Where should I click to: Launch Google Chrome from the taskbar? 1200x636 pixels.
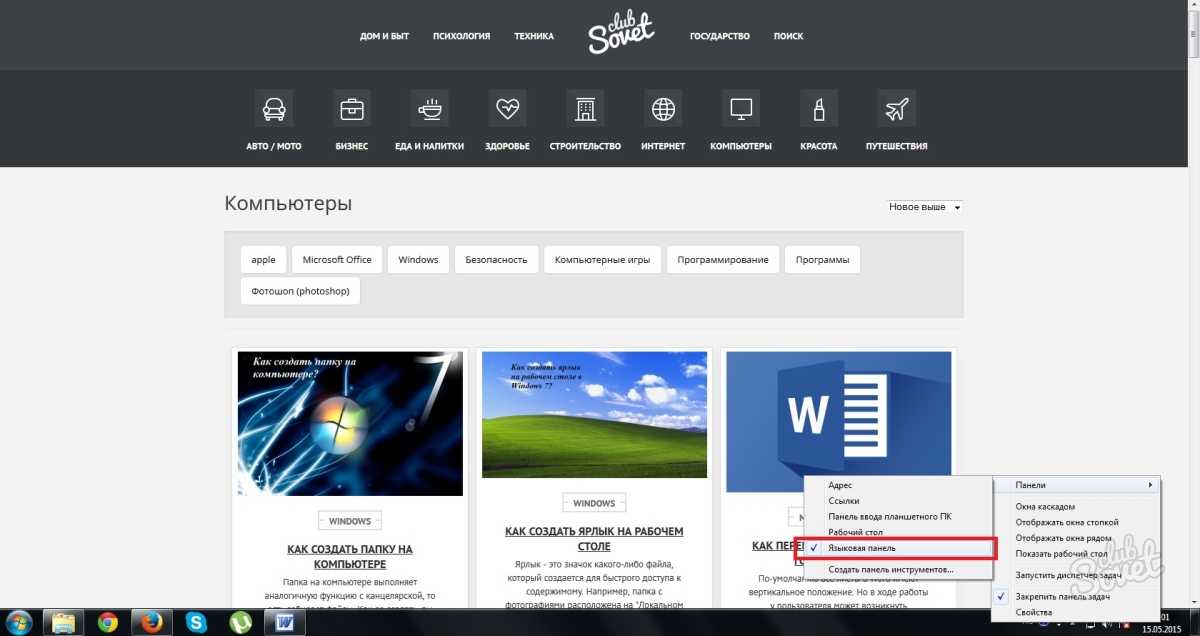[x=107, y=623]
